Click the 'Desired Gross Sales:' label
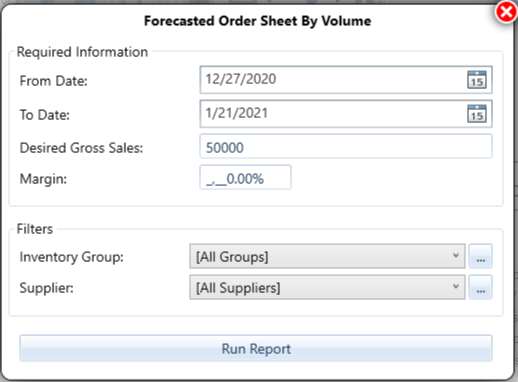The image size is (518, 382). click(x=81, y=148)
